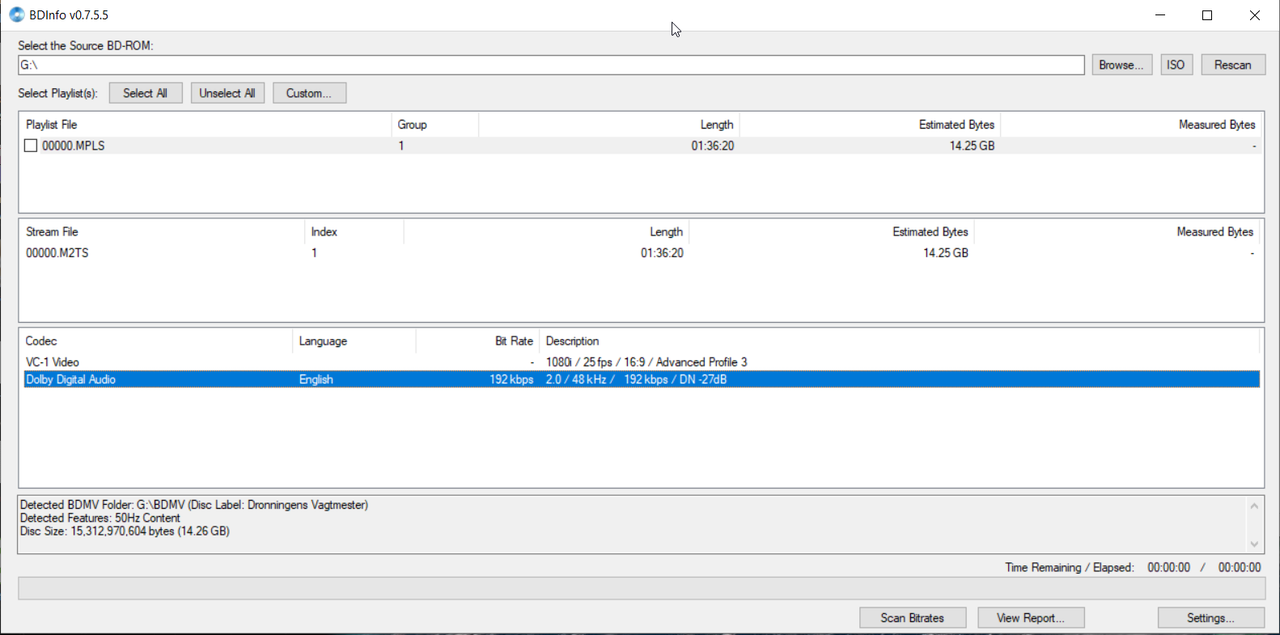Click the Stream File column header
Viewport: 1280px width, 635px height.
click(163, 232)
